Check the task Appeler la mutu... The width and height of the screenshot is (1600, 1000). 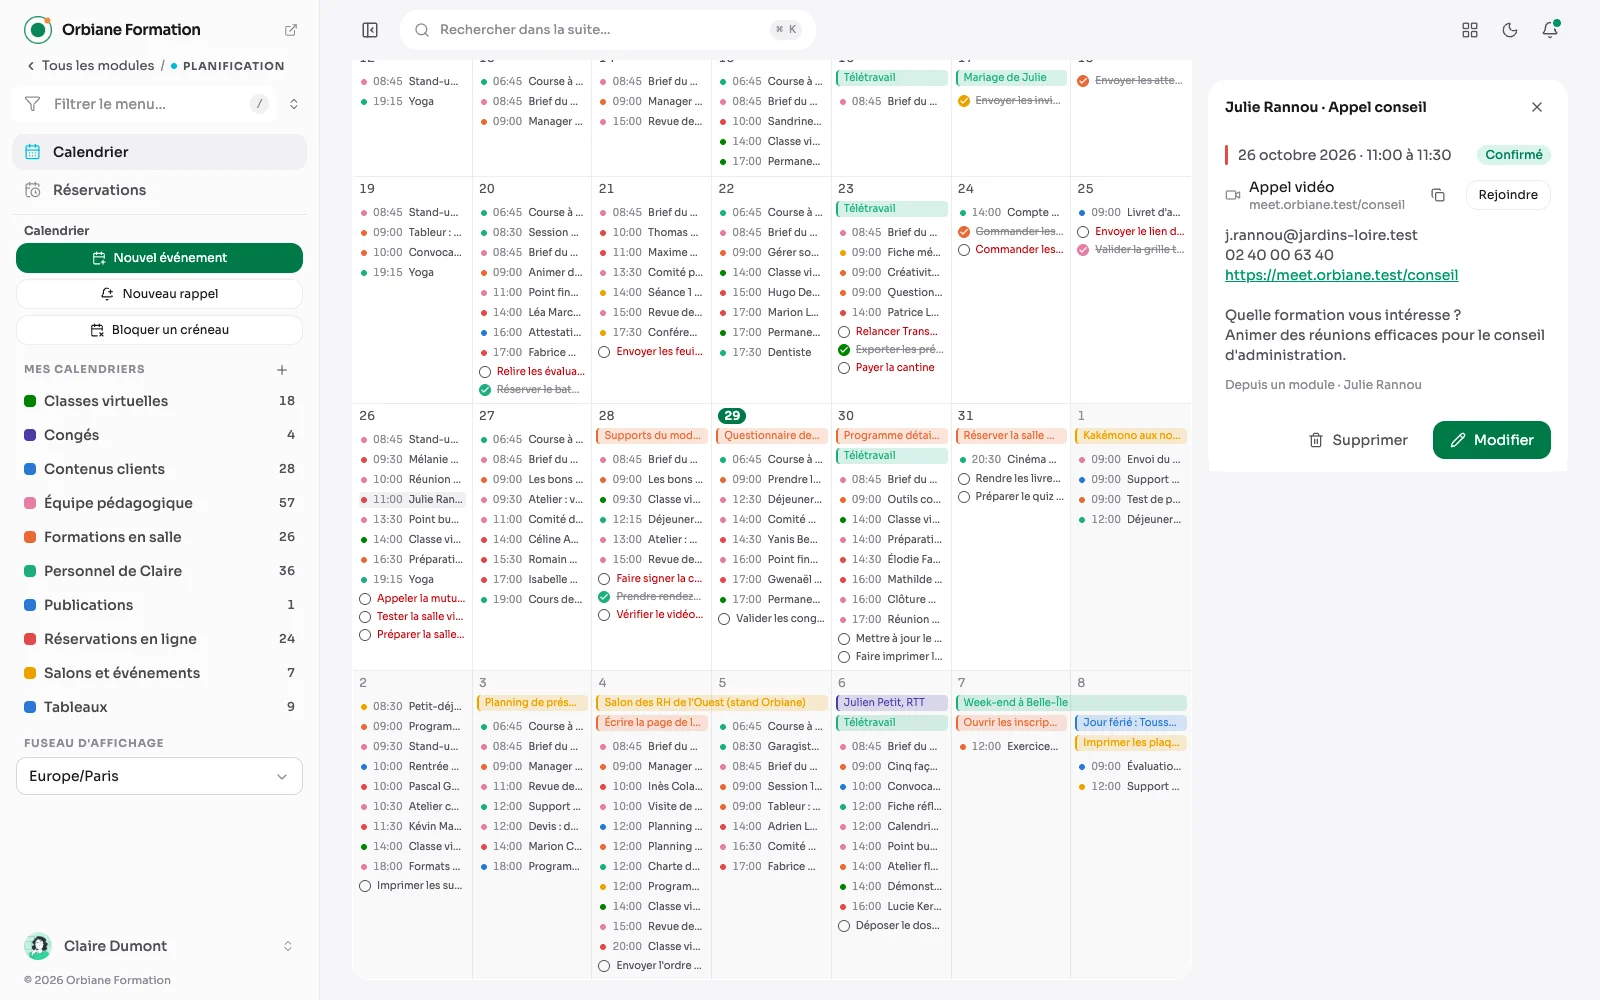coord(365,599)
